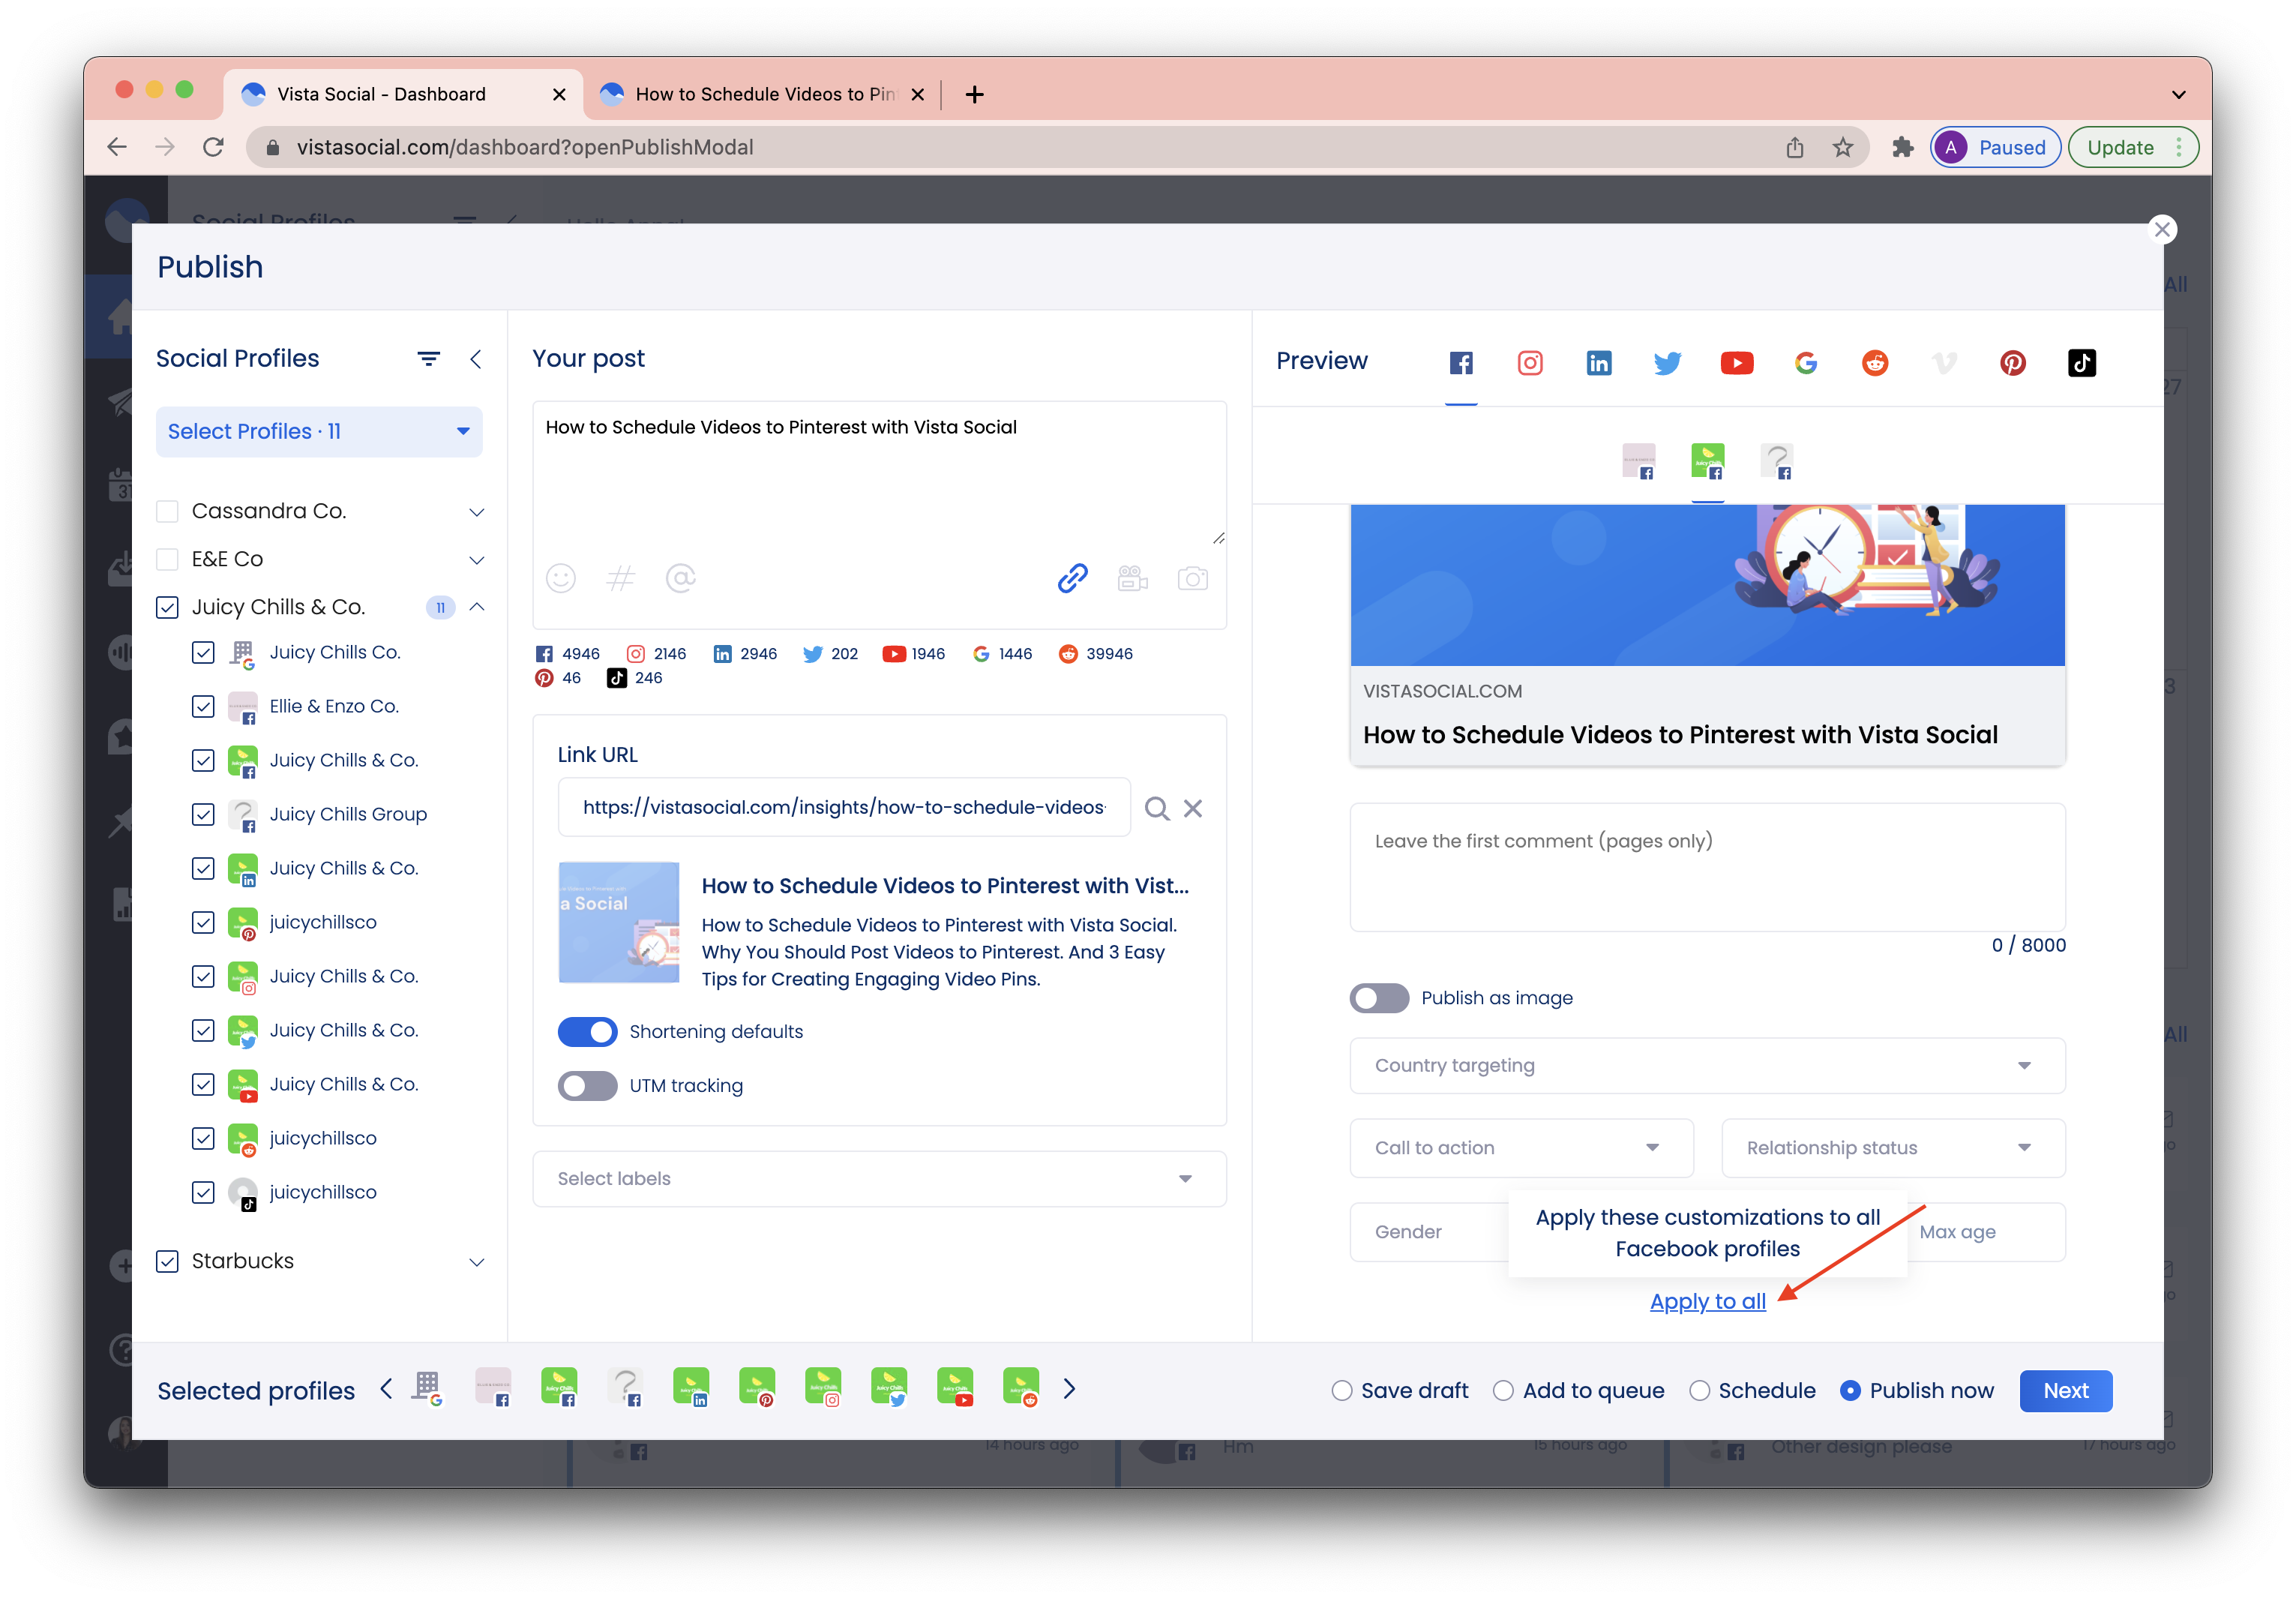Open the Select labels dropdown
Image resolution: width=2296 pixels, height=1599 pixels.
click(x=879, y=1179)
